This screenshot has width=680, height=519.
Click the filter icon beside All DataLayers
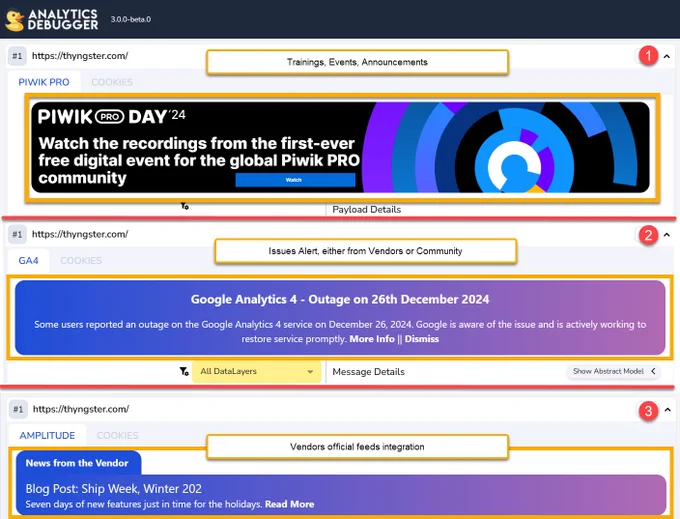coord(184,372)
